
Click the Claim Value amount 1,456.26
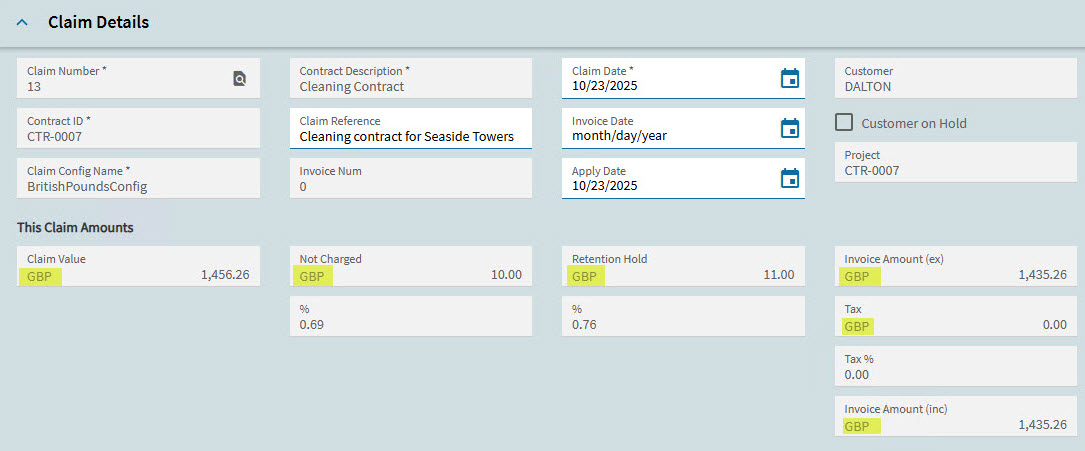(x=225, y=275)
